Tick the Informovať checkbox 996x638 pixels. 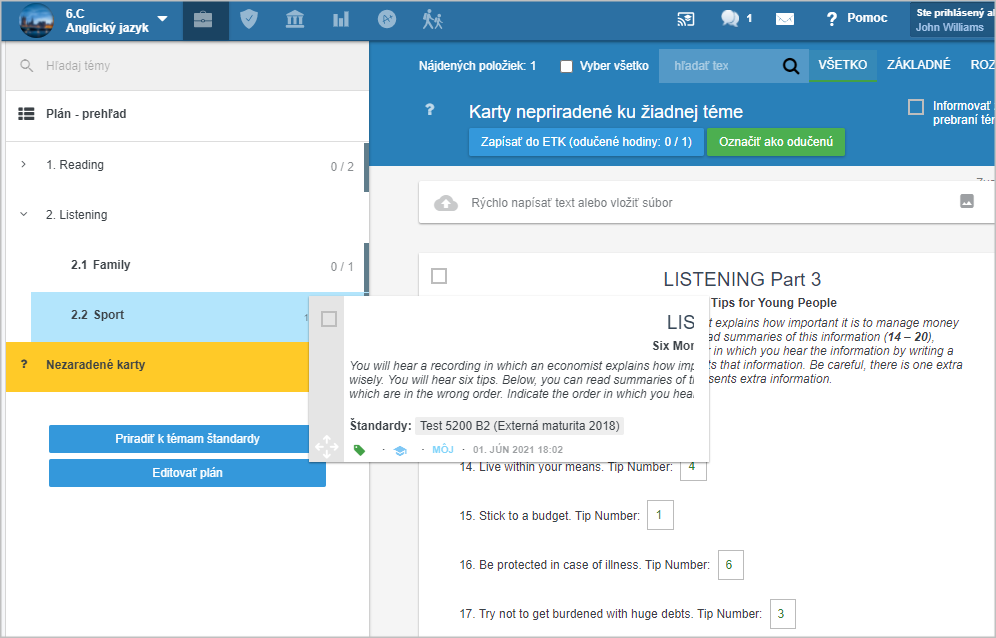pos(916,107)
